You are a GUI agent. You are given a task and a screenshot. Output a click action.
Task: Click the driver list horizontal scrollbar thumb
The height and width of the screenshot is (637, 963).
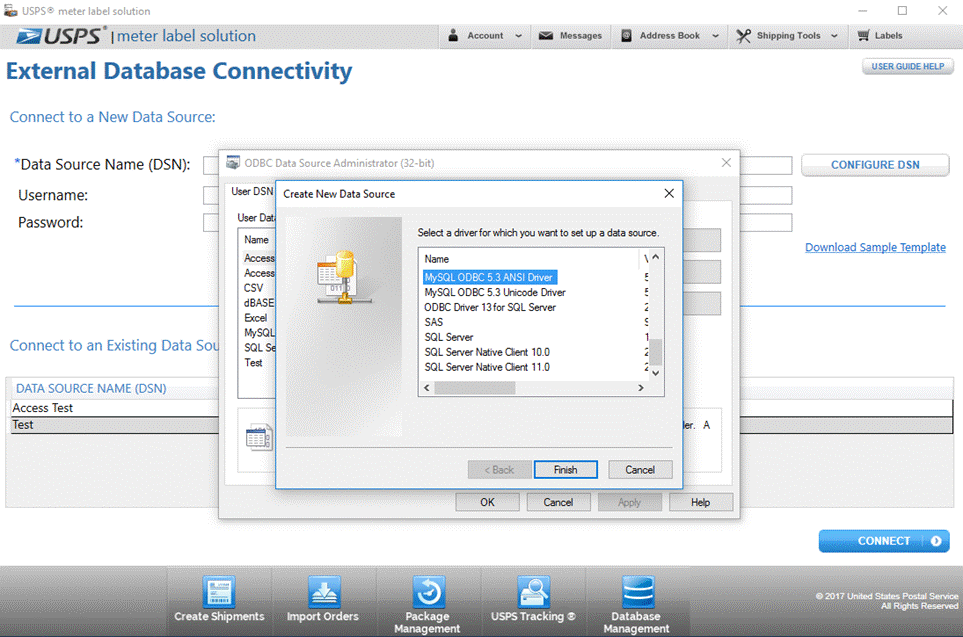[475, 388]
